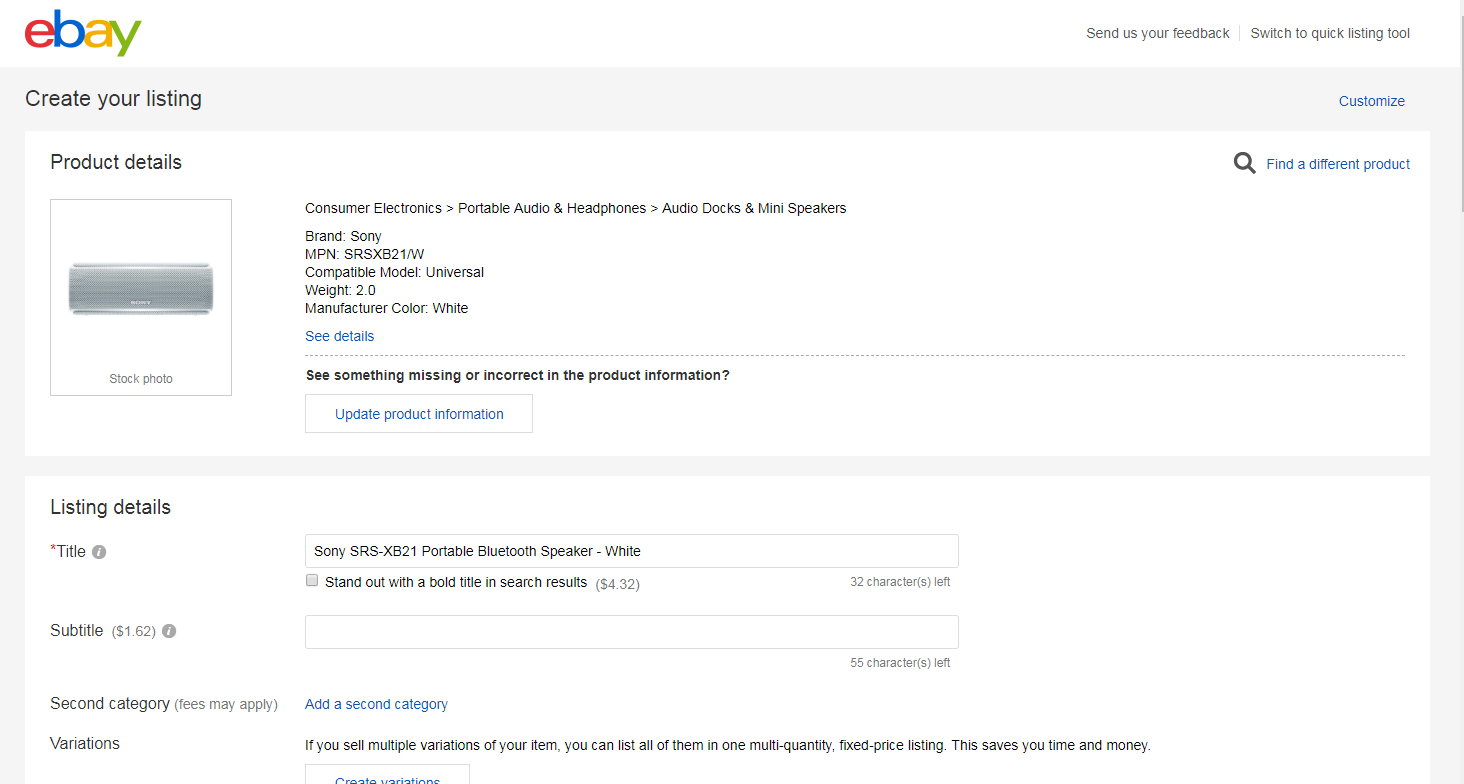Click the 'Weight: 2.0' text
The image size is (1464, 784).
[340, 290]
